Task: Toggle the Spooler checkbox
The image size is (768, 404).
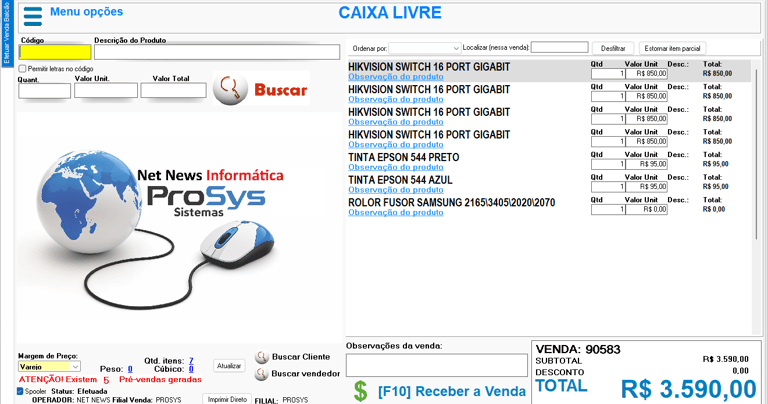Action: tap(20, 391)
